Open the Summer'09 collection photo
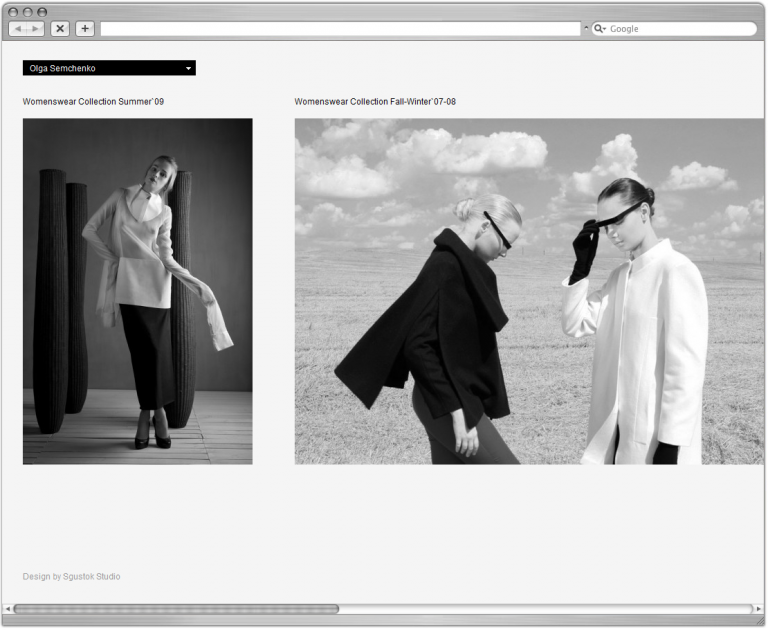The height and width of the screenshot is (630, 768). point(138,291)
